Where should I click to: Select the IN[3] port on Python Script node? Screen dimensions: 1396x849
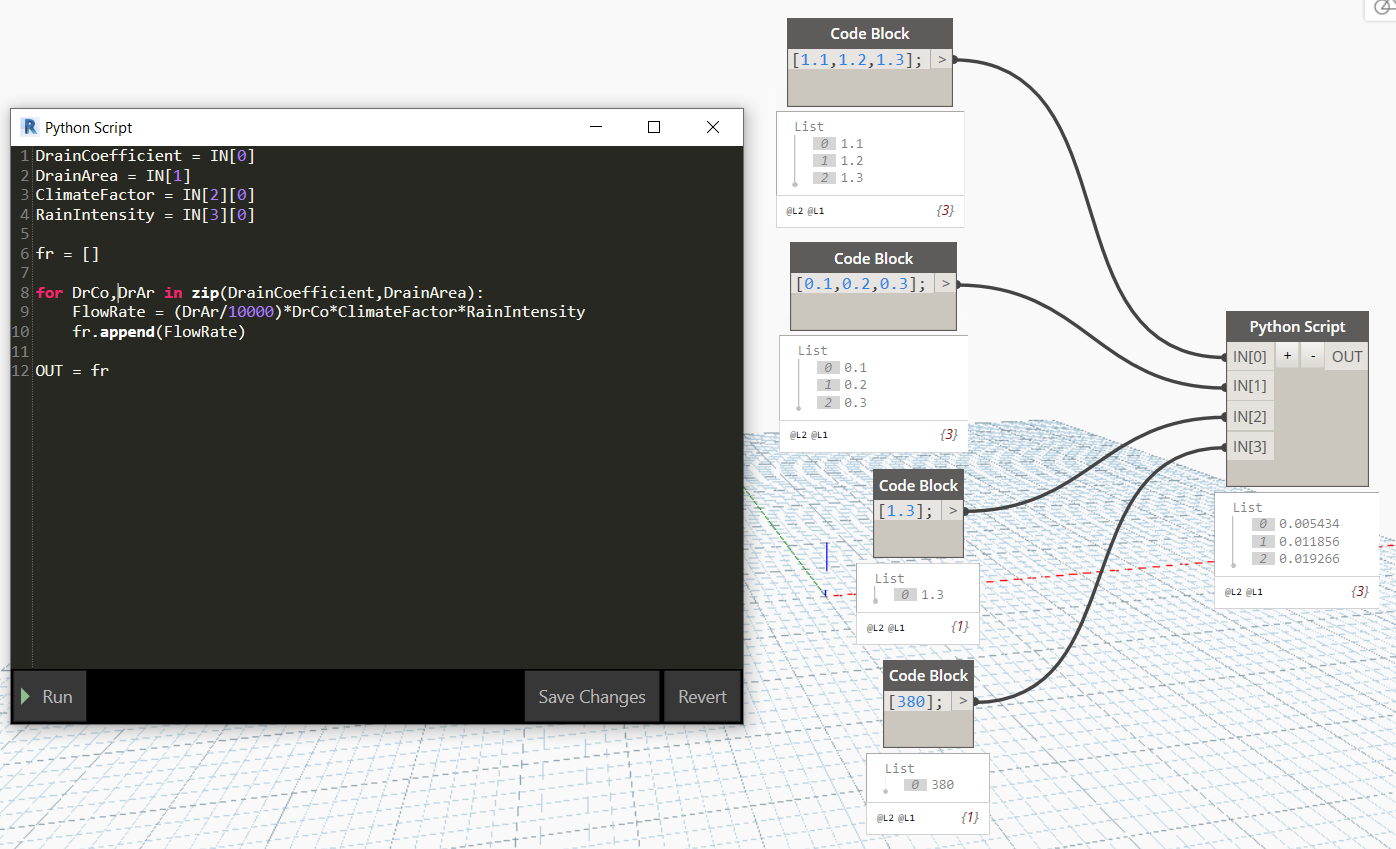pos(1249,447)
